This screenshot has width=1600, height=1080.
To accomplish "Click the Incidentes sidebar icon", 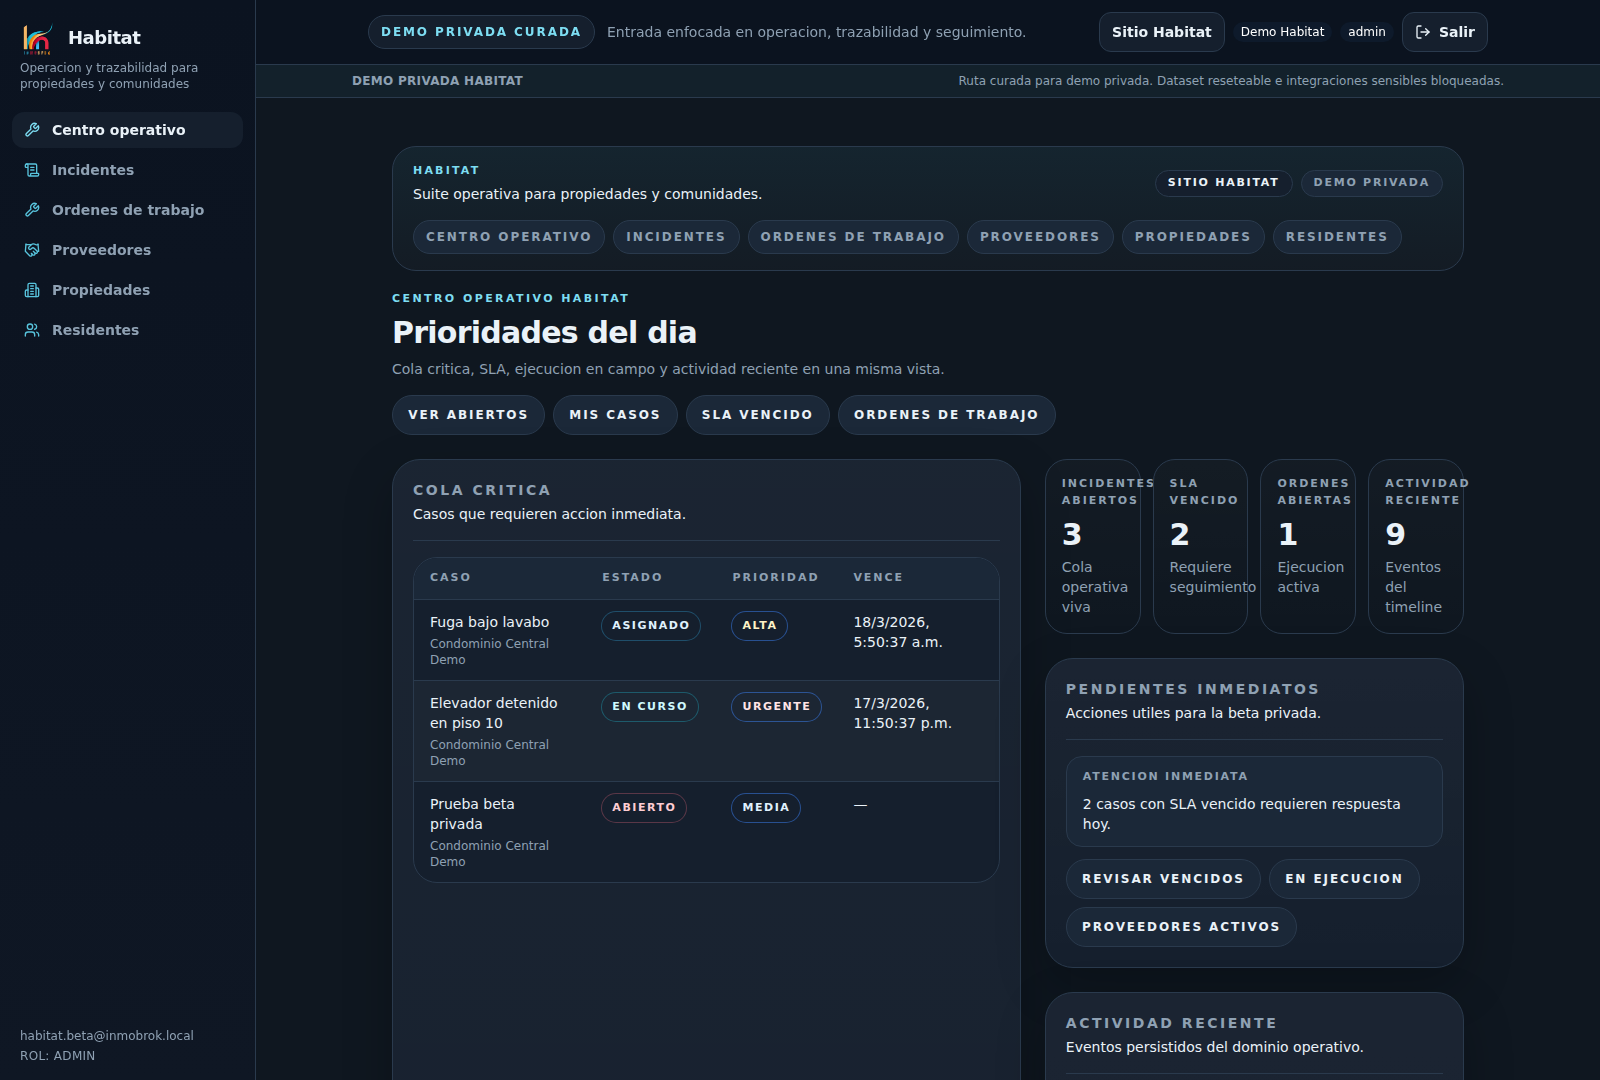I will [x=32, y=170].
